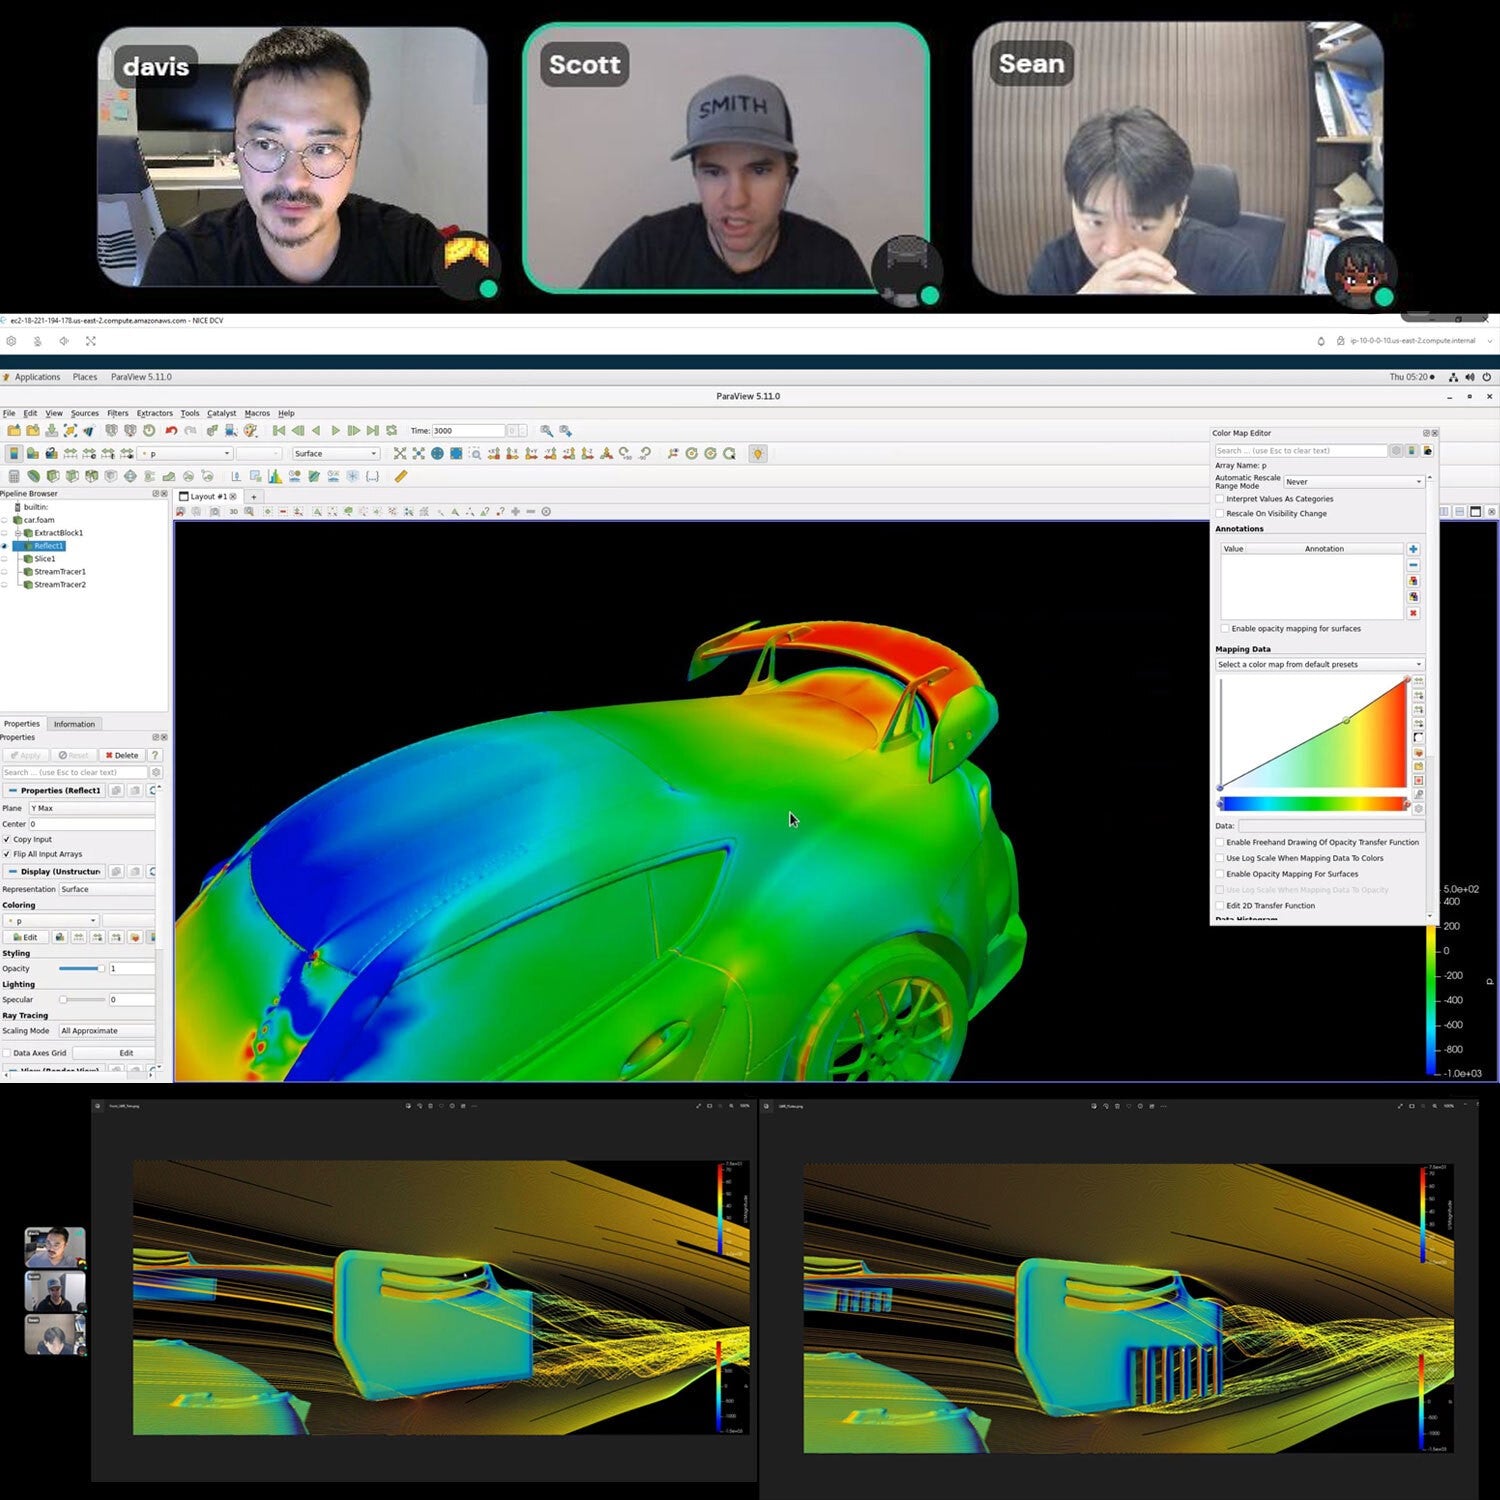Click the Reset Camera icon
The height and width of the screenshot is (1500, 1500).
[x=400, y=454]
